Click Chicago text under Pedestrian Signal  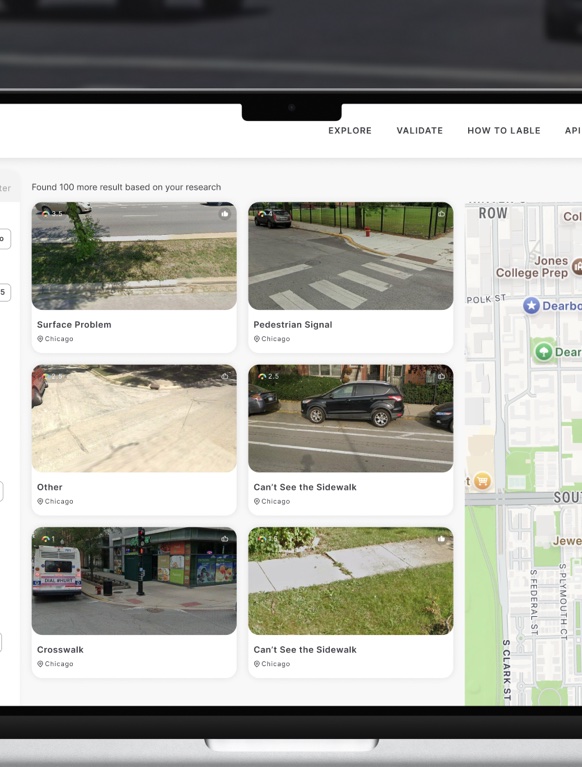click(276, 338)
